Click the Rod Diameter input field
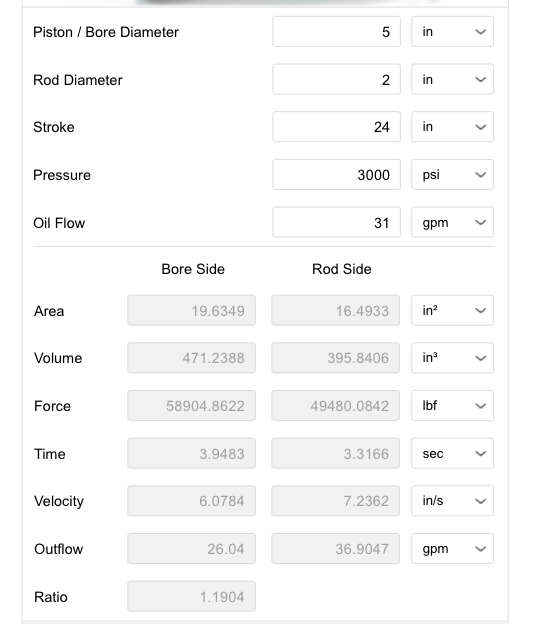The width and height of the screenshot is (547, 624). point(337,79)
